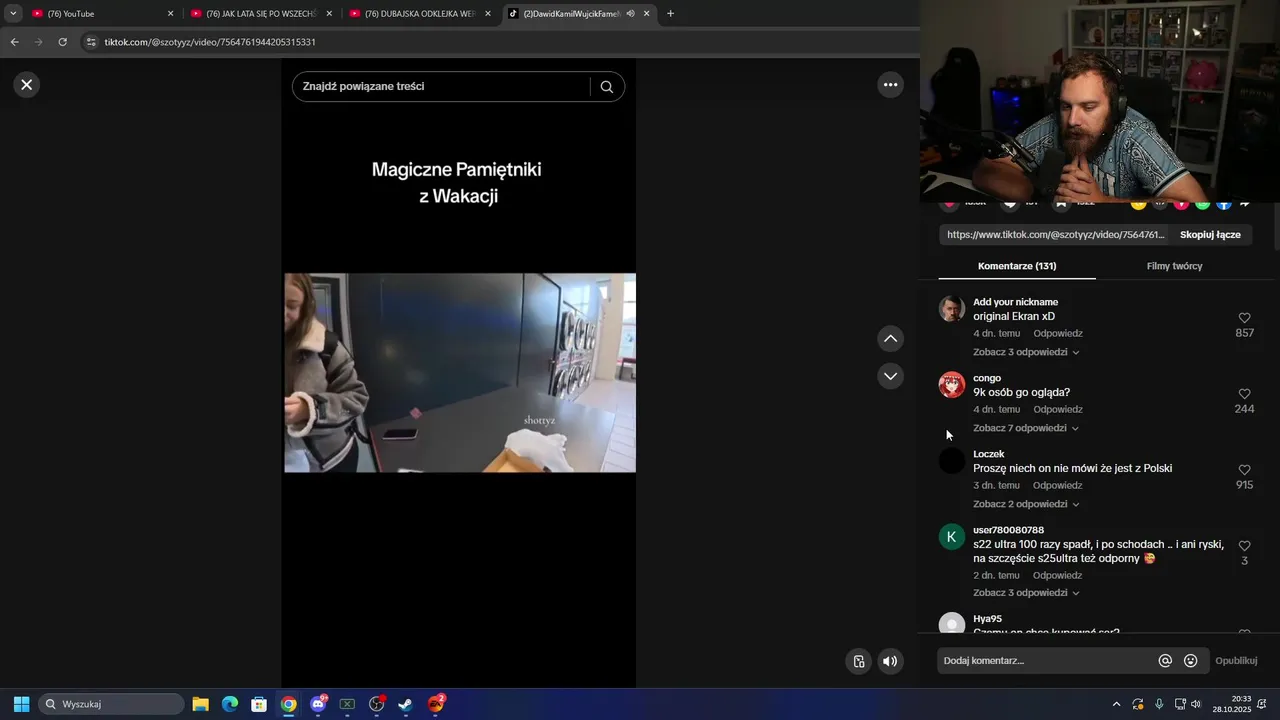Click the 'Opublikuj' post button
Screen dimensions: 1280x720
1236,661
